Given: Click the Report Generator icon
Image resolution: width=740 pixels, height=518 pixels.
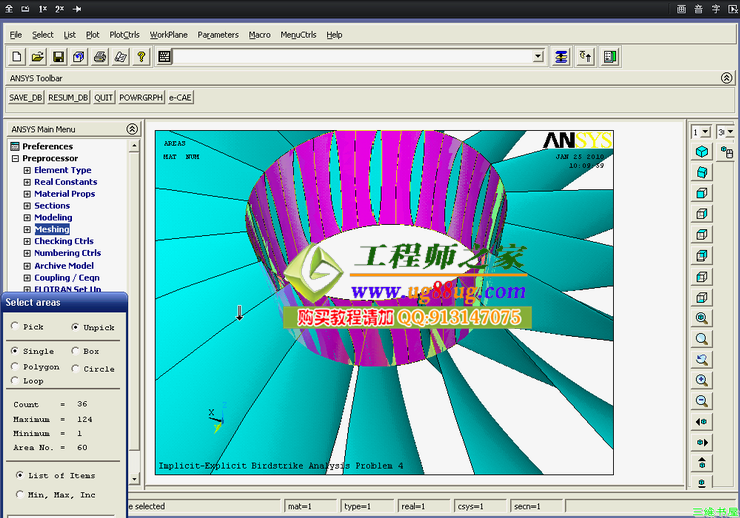Looking at the screenshot, I should pyautogui.click(x=120, y=57).
